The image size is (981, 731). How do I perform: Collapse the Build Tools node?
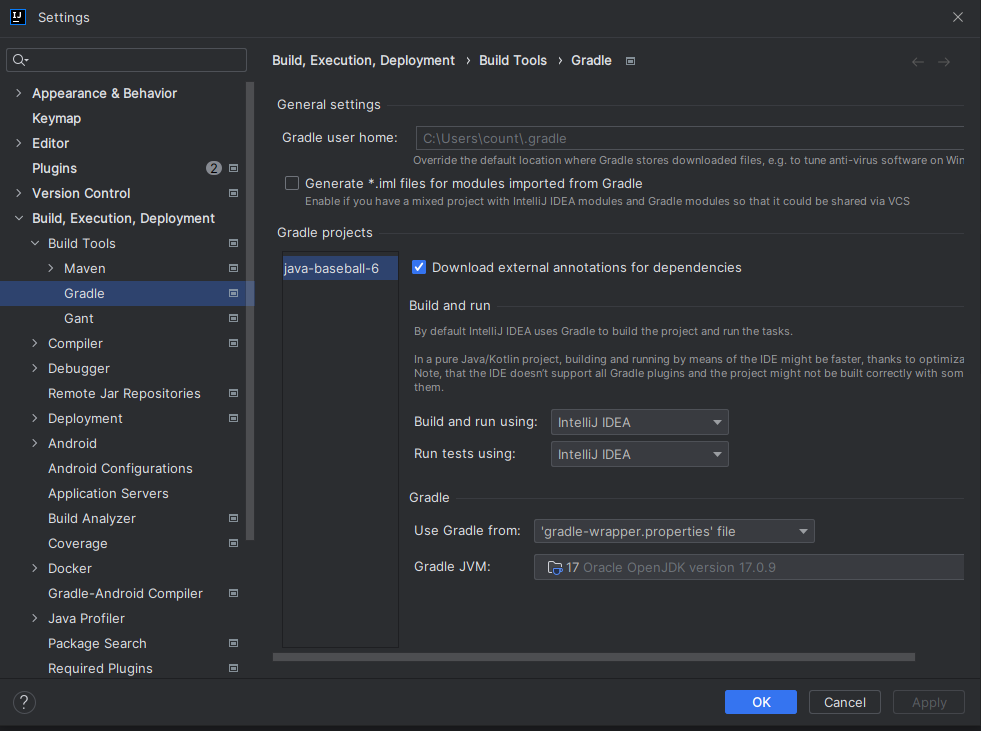click(x=35, y=243)
